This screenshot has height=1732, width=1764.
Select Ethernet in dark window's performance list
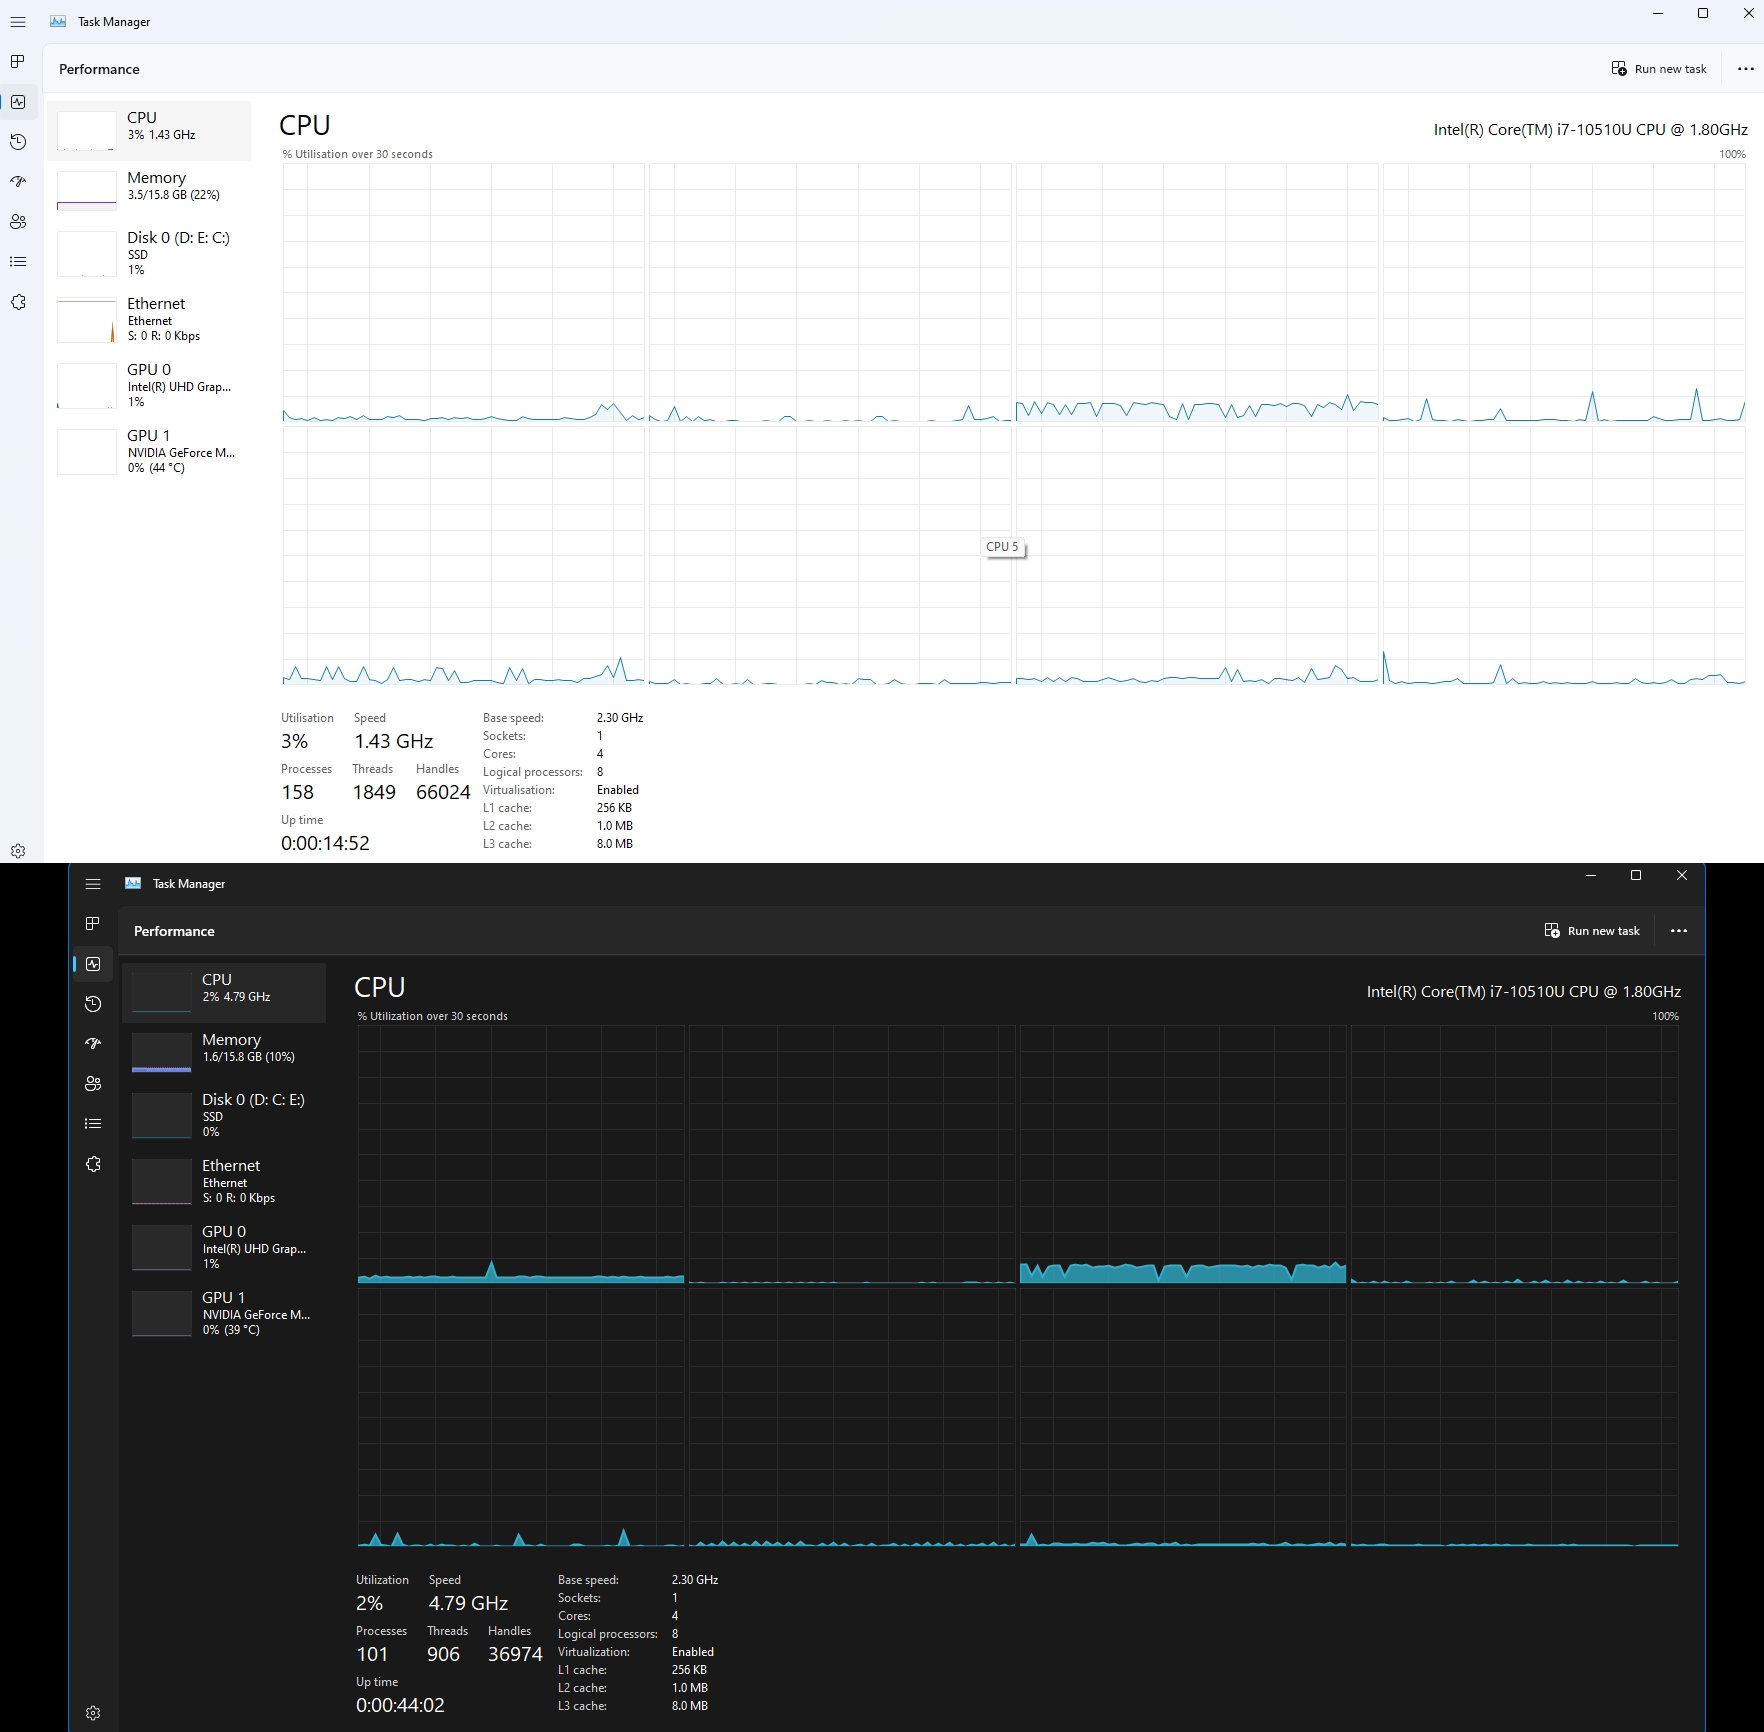(x=225, y=1181)
